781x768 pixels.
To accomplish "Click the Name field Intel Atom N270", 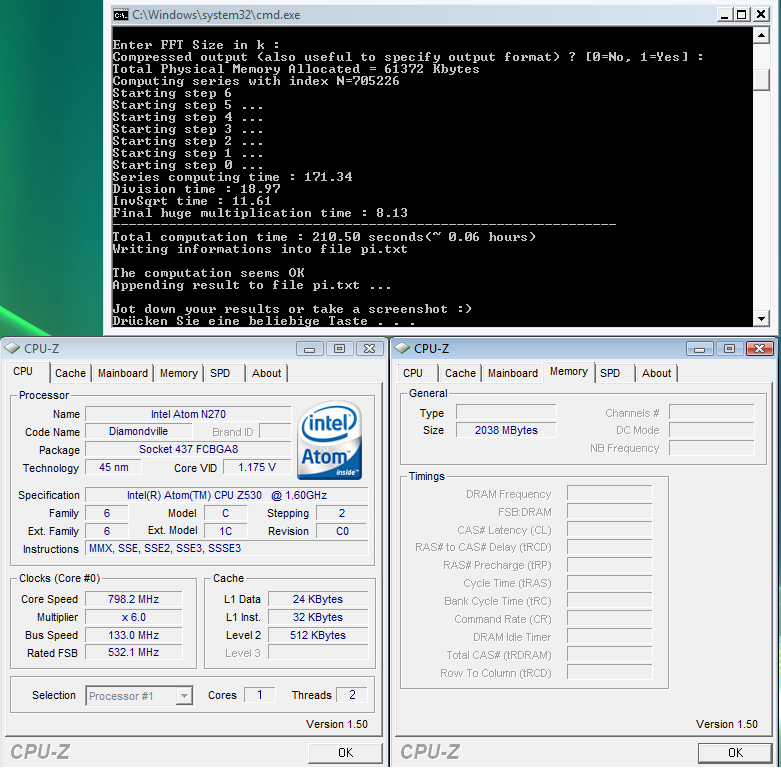I will [188, 414].
